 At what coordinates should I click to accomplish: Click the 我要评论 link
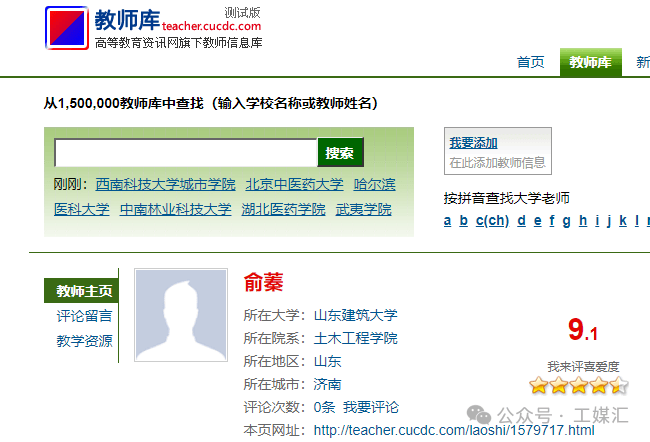[370, 407]
